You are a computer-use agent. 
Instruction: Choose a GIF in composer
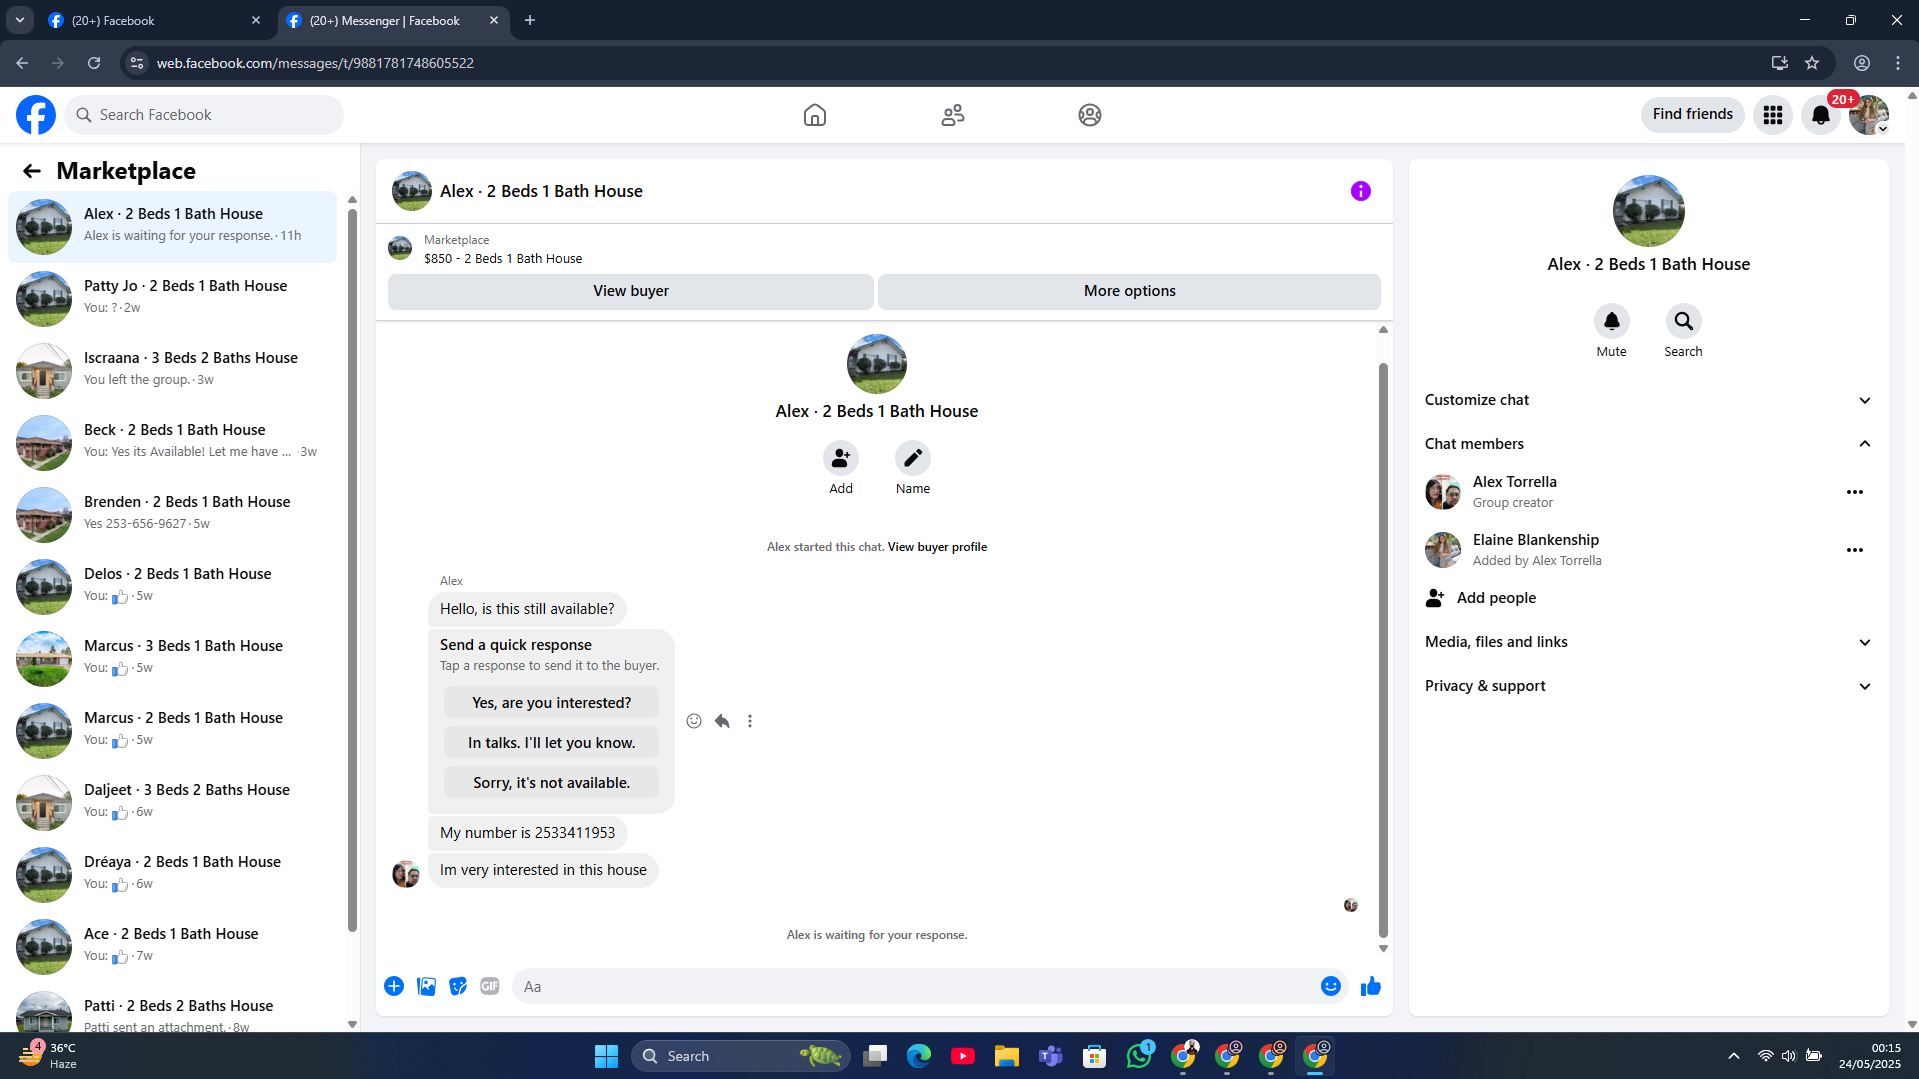pyautogui.click(x=490, y=986)
